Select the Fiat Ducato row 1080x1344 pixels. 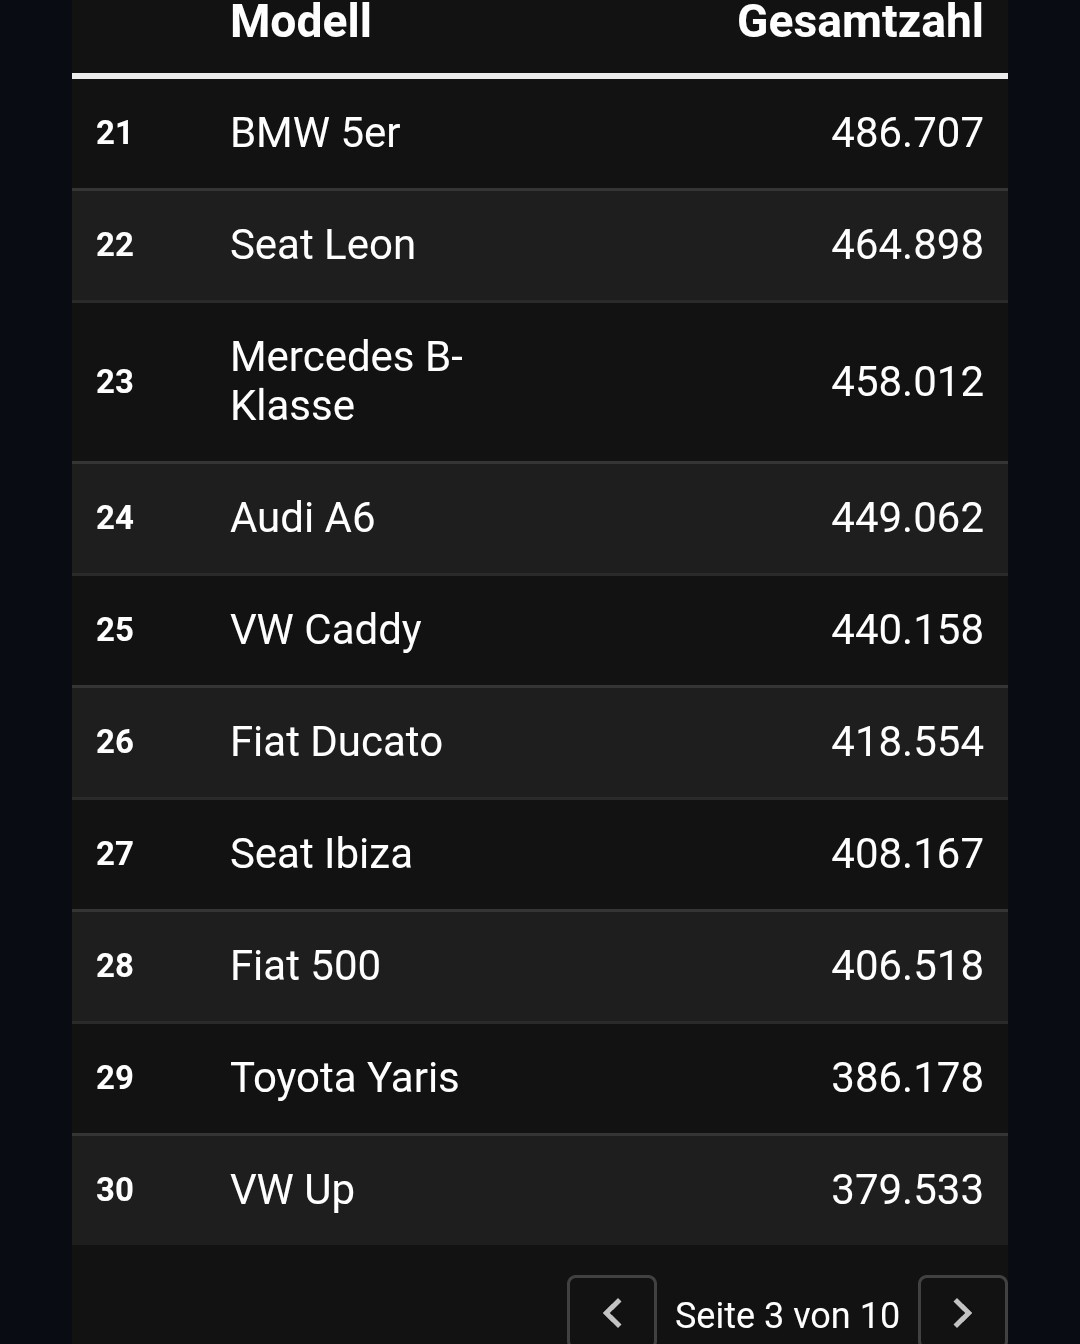tap(540, 742)
